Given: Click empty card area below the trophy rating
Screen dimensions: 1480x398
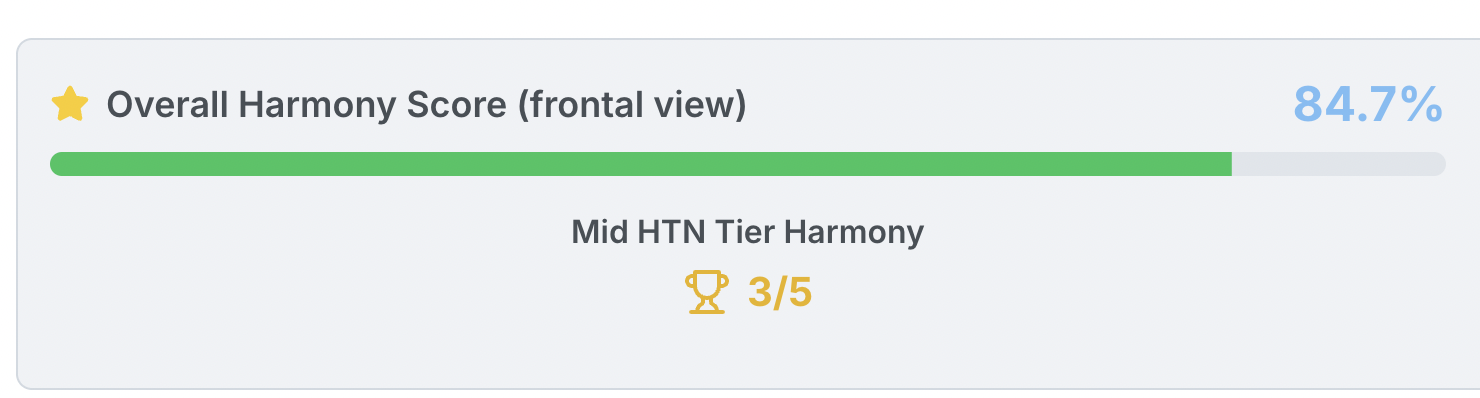Looking at the screenshot, I should 748,352.
